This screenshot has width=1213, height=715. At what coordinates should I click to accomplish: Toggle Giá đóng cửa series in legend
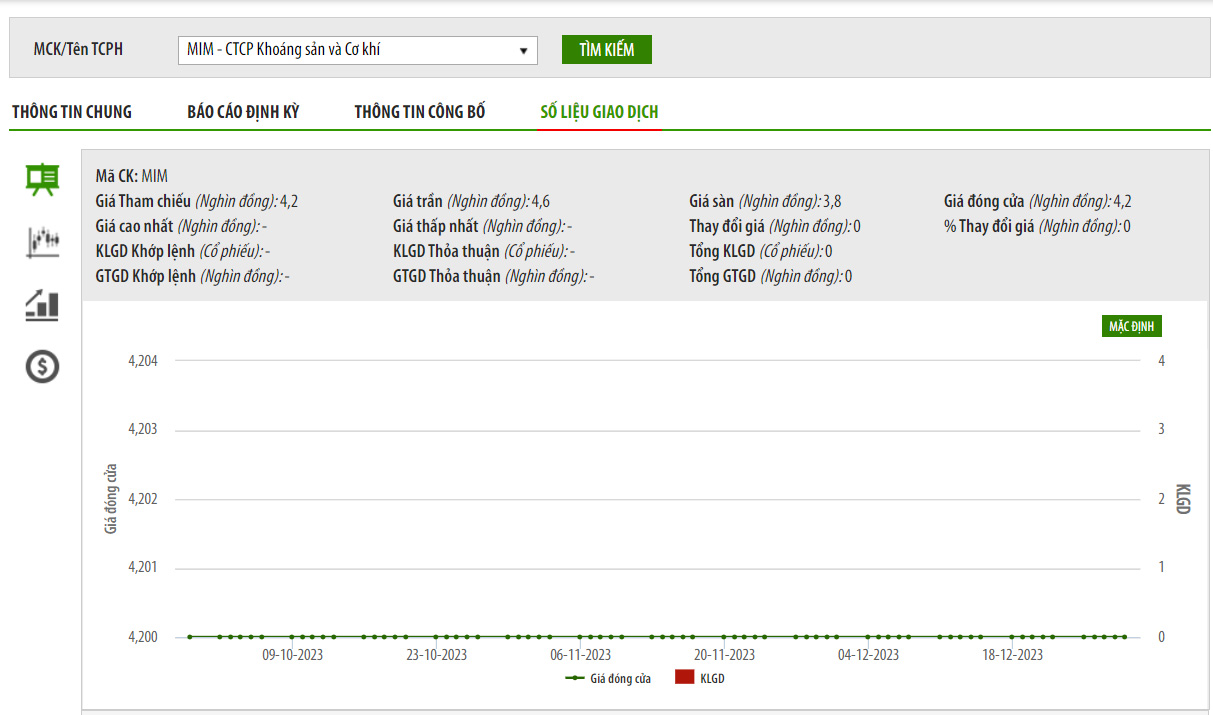click(x=609, y=679)
